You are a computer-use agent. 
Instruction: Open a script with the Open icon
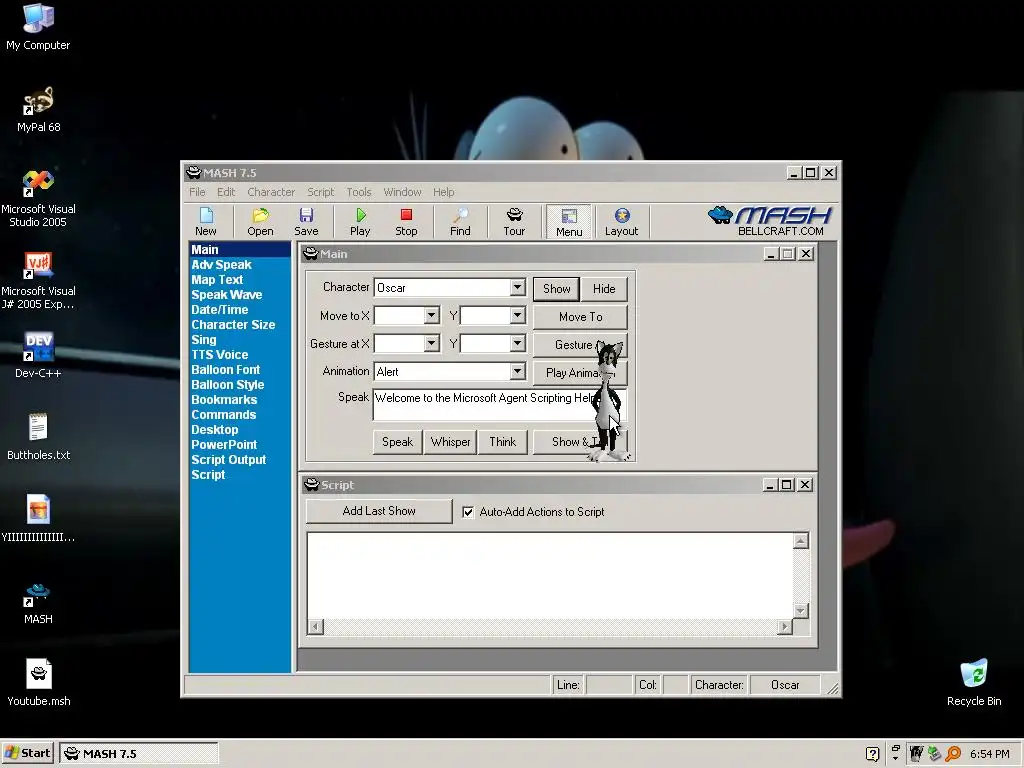coord(260,221)
